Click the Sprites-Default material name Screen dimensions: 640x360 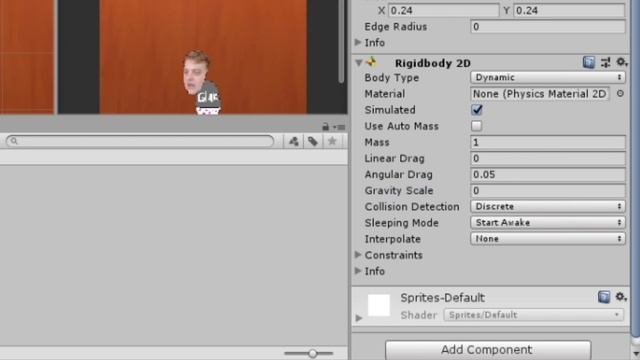click(442, 298)
